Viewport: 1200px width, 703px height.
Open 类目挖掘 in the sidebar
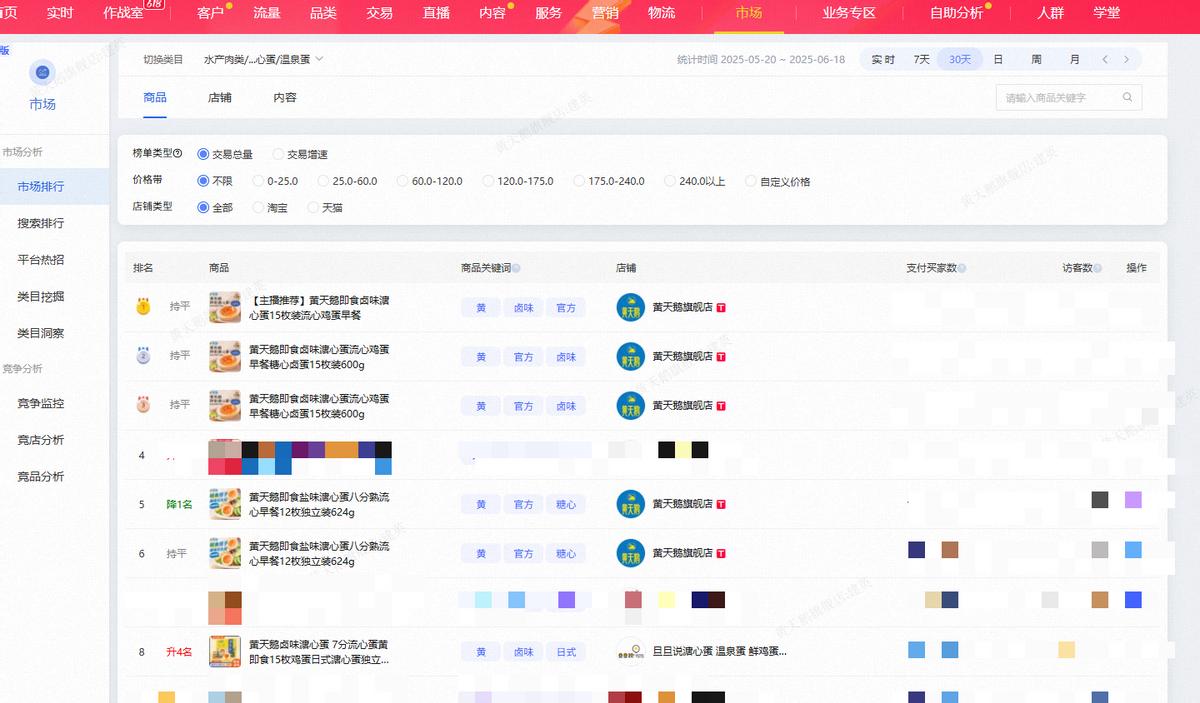point(41,297)
